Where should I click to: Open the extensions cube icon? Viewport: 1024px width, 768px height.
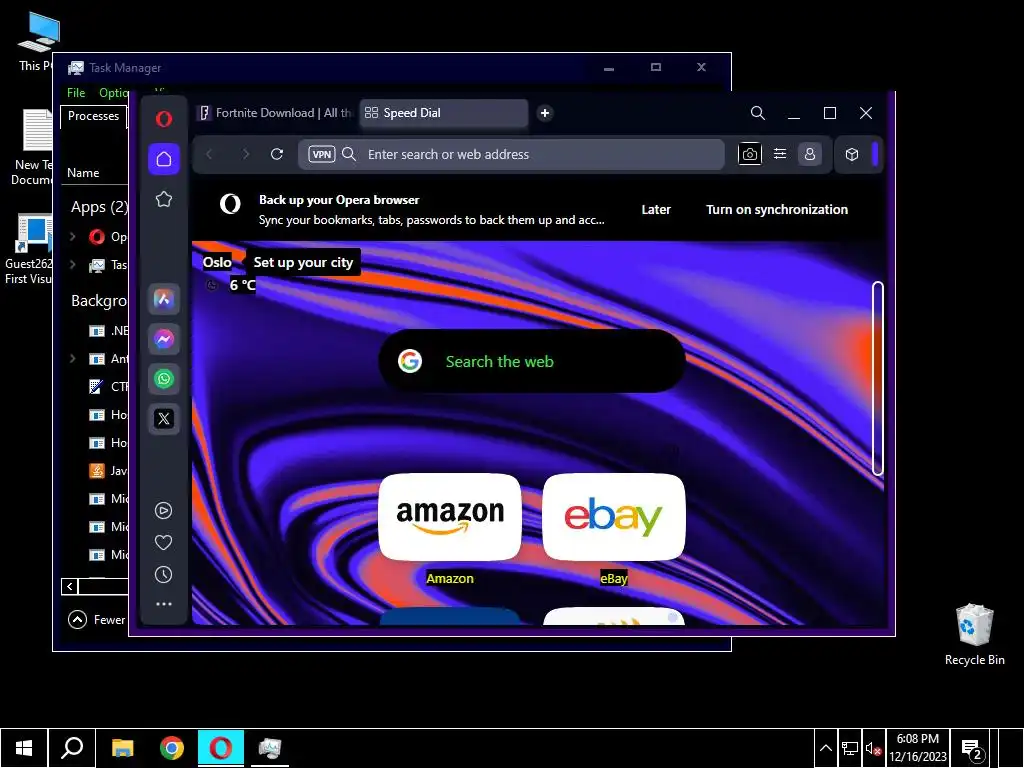(x=852, y=154)
